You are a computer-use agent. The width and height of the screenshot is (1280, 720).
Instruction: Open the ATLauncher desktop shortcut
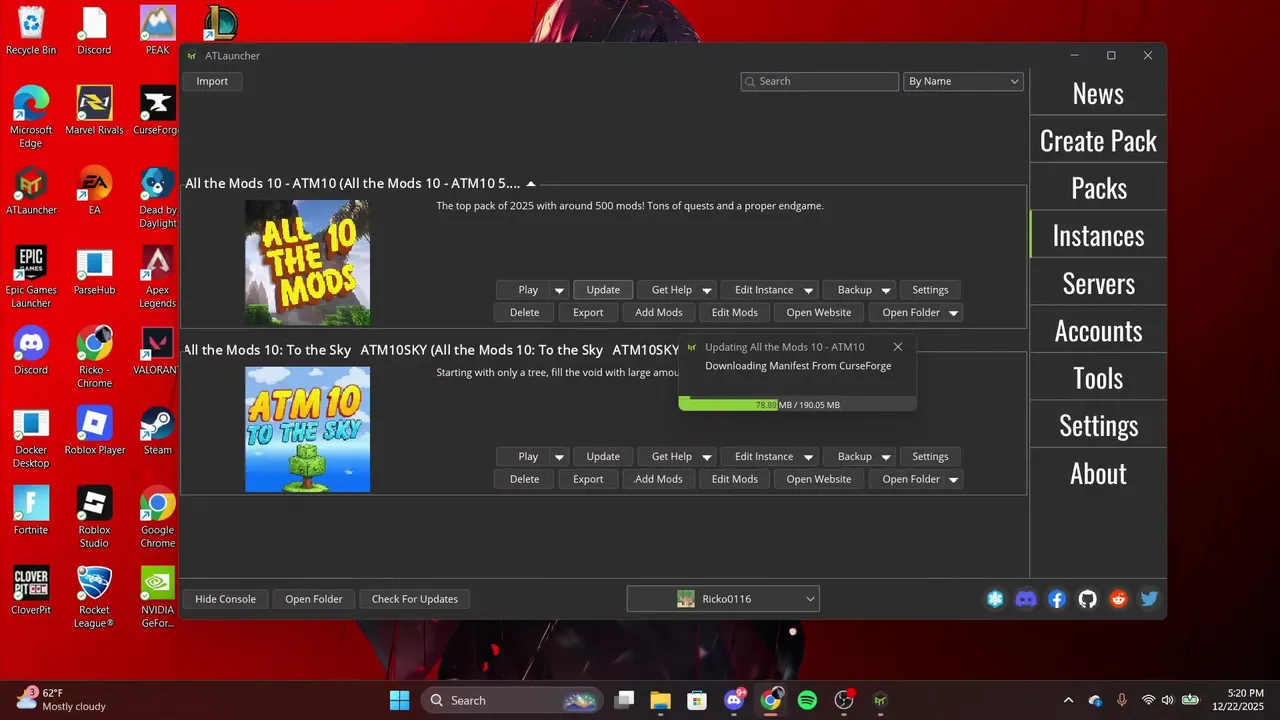click(31, 190)
